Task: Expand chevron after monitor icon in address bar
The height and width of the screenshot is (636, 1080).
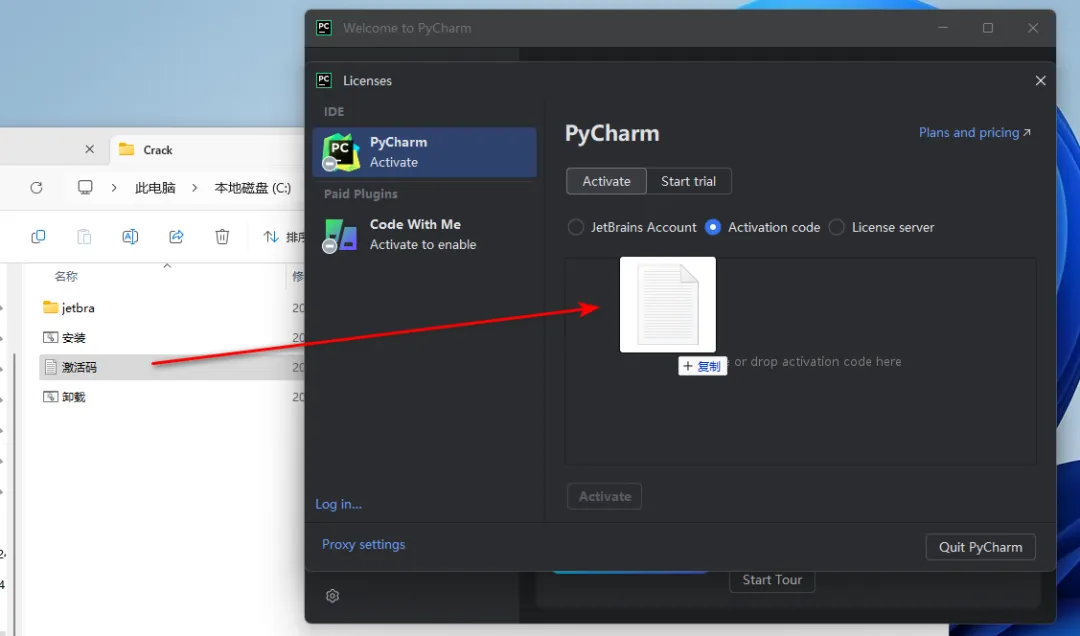Action: (114, 187)
